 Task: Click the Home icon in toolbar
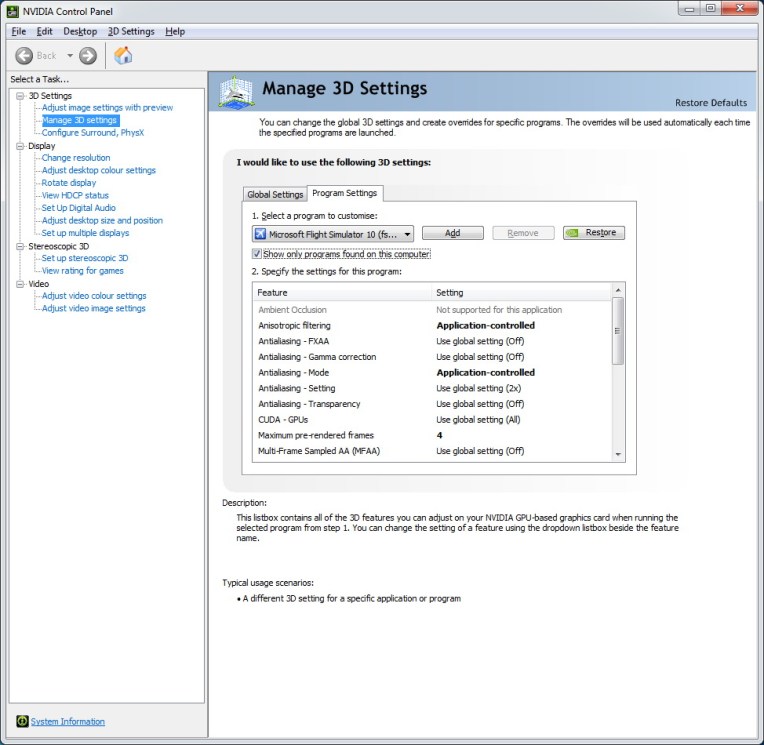point(123,56)
